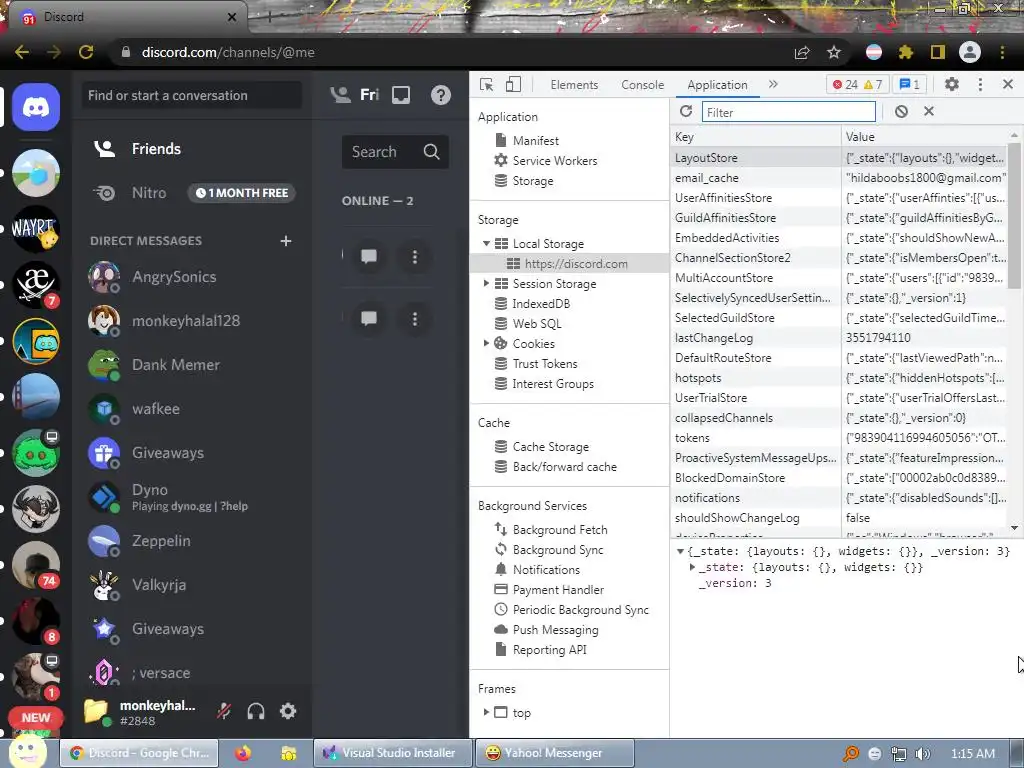Viewport: 1024px width, 768px height.
Task: Open the Friends page
Action: coord(192,149)
